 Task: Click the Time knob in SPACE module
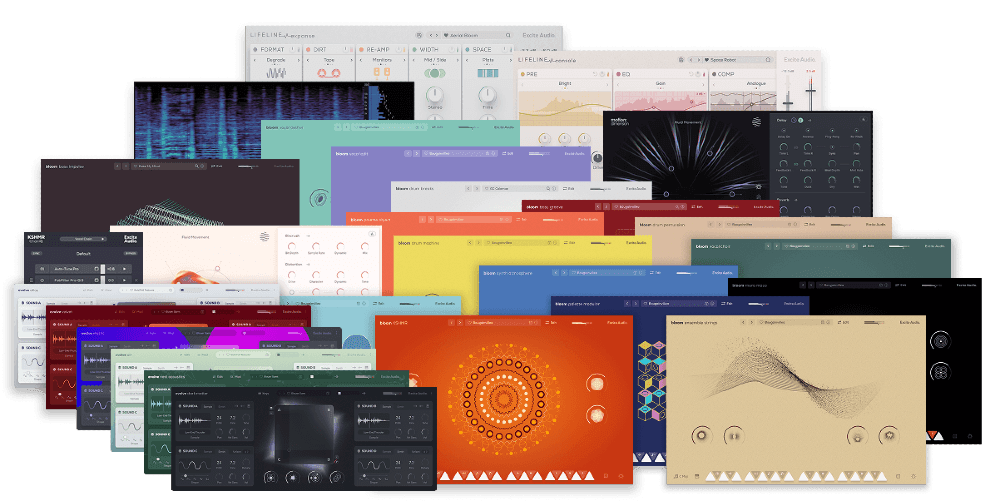(487, 95)
